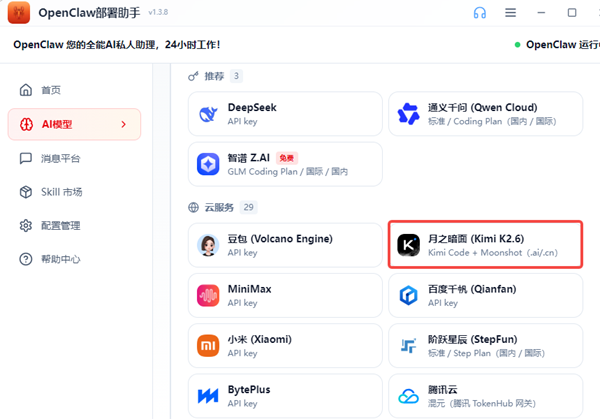Image resolution: width=600 pixels, height=419 pixels.
Task: Choose the 月之暗面 (Kimi K2.6) card
Action: click(x=486, y=245)
